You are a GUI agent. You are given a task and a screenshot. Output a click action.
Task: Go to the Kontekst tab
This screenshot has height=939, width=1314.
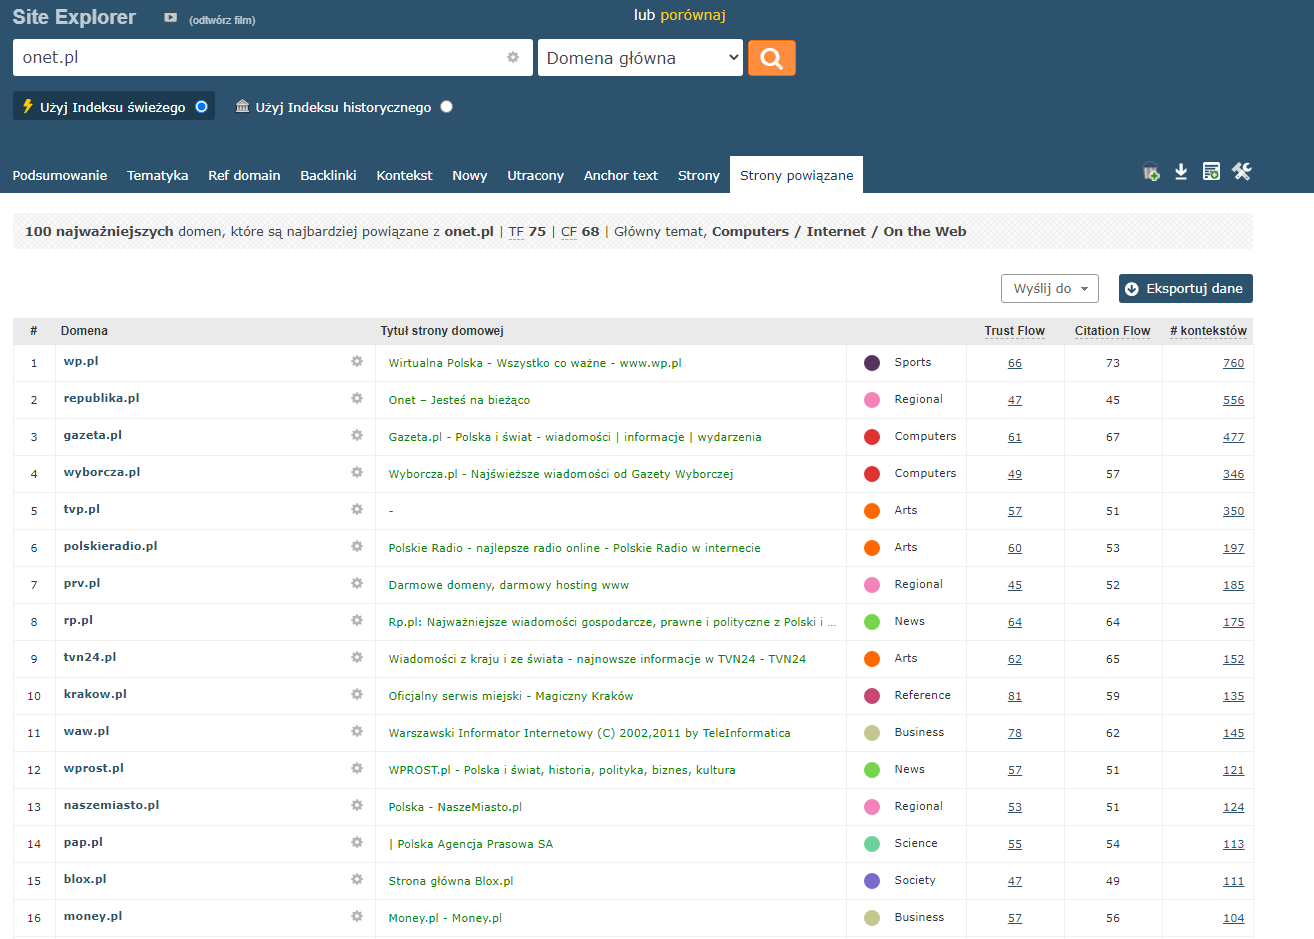[x=404, y=175]
